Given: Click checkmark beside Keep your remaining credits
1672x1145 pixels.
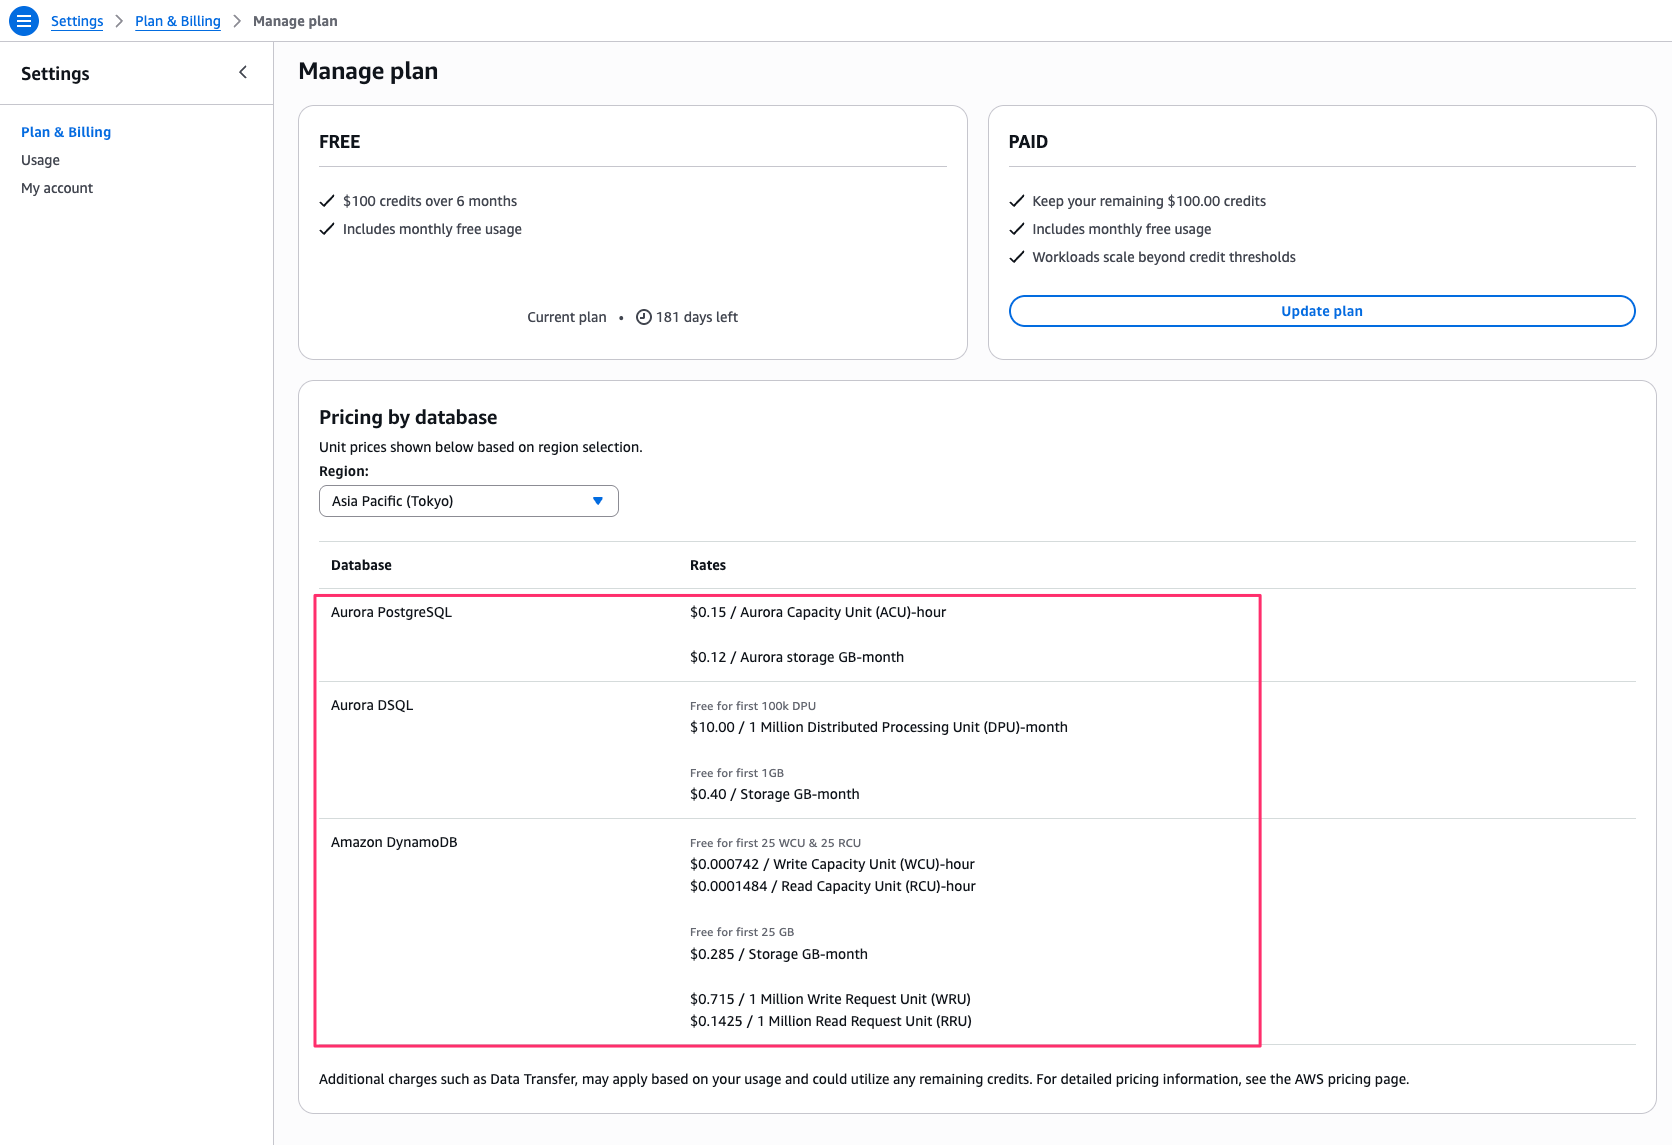Looking at the screenshot, I should [1017, 201].
